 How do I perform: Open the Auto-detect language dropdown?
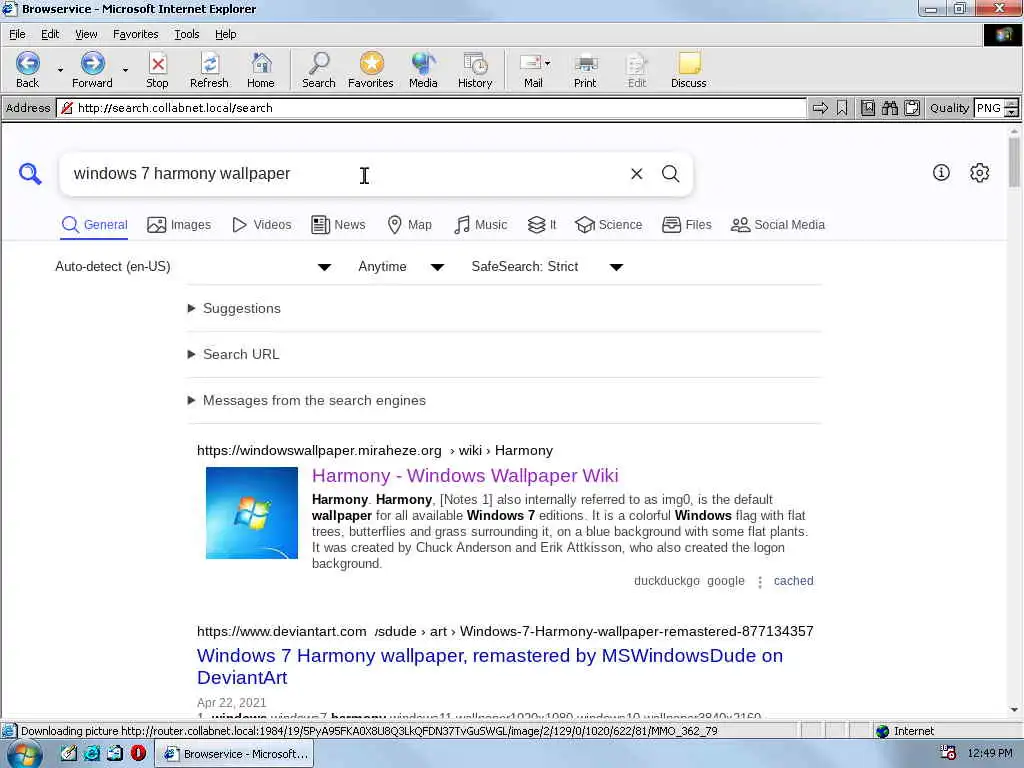pyautogui.click(x=193, y=266)
